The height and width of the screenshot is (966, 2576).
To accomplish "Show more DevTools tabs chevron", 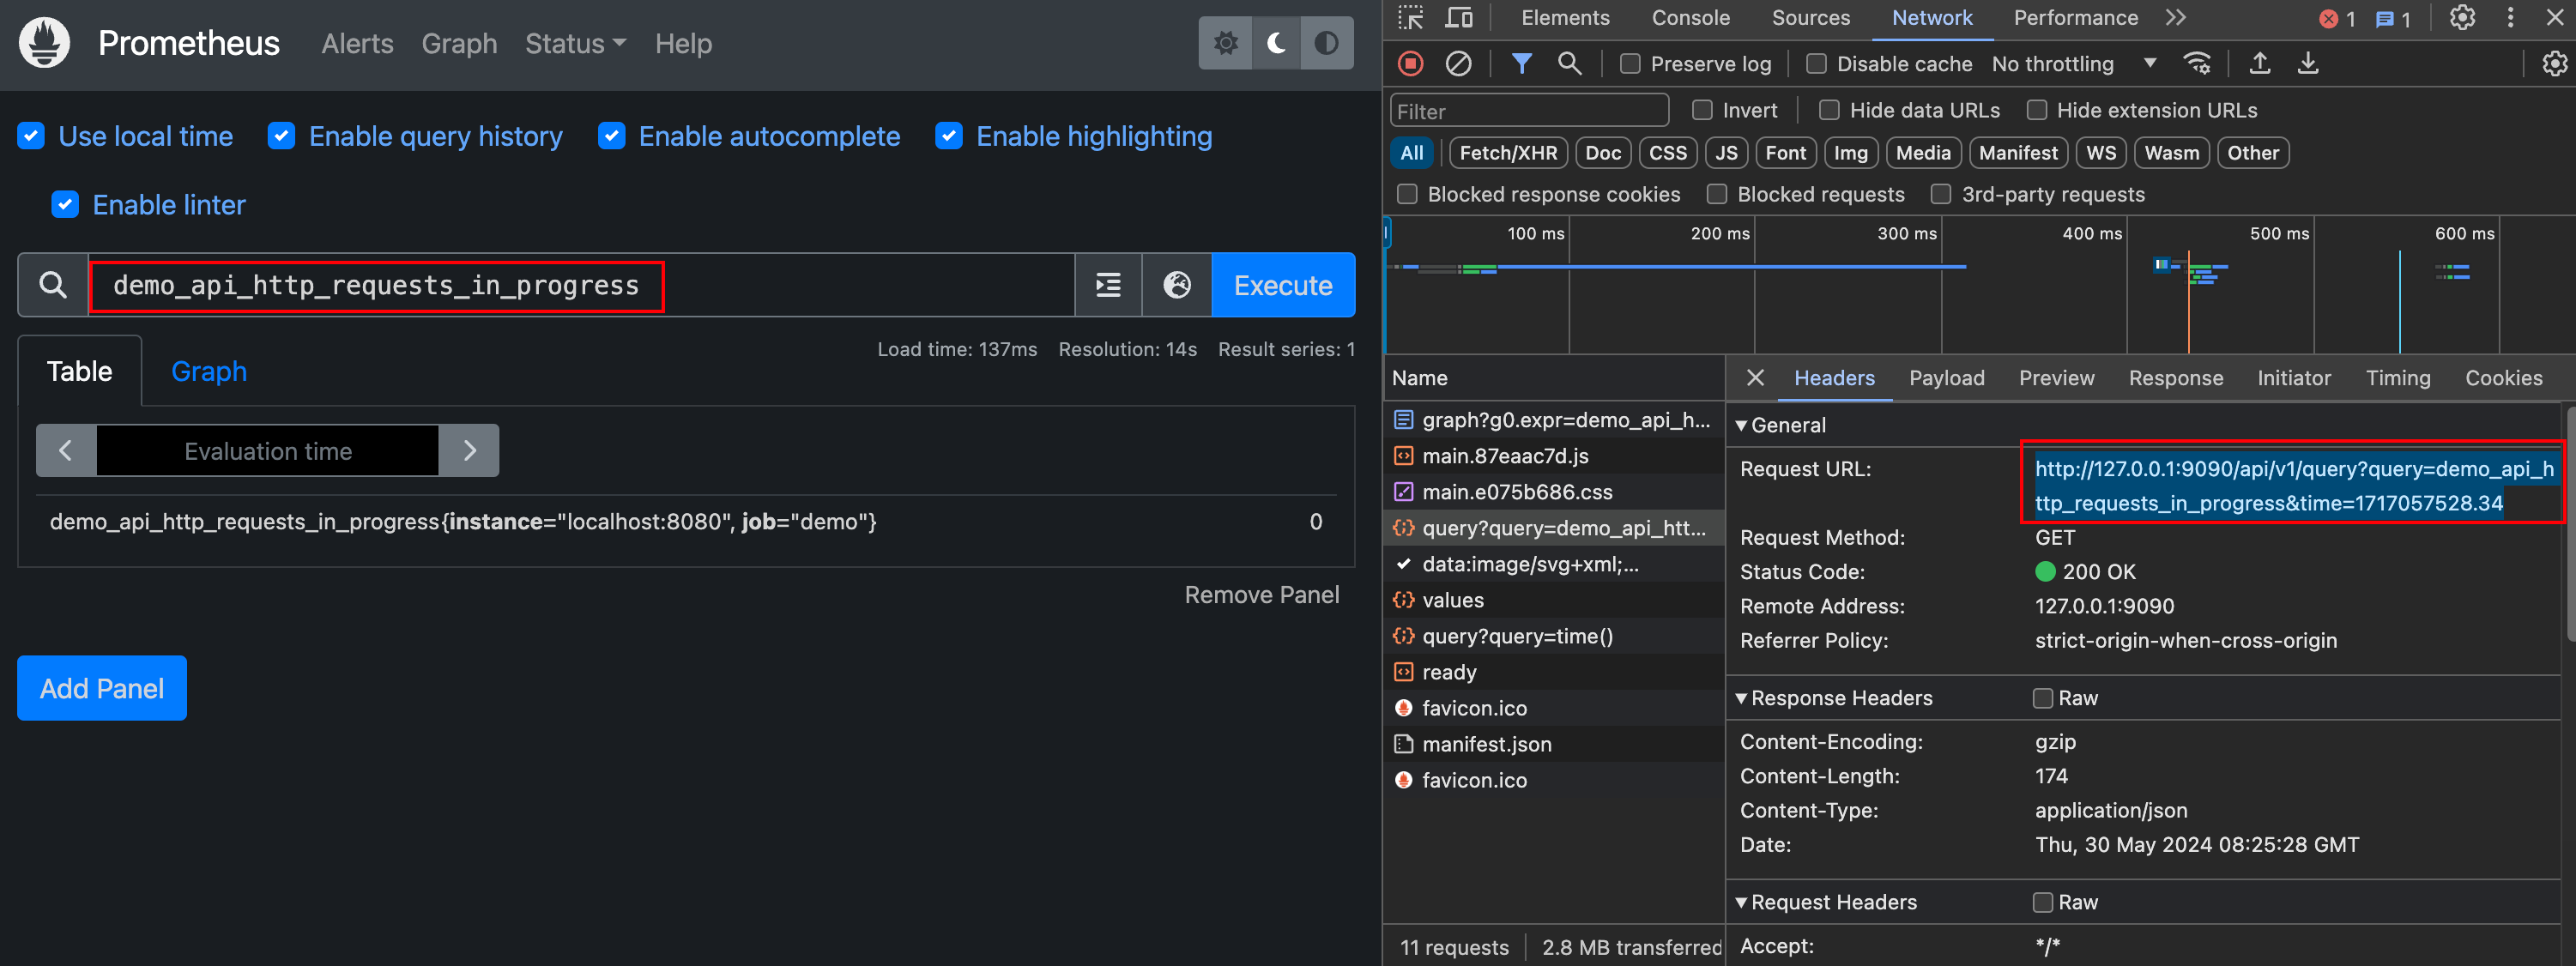I will (2176, 18).
